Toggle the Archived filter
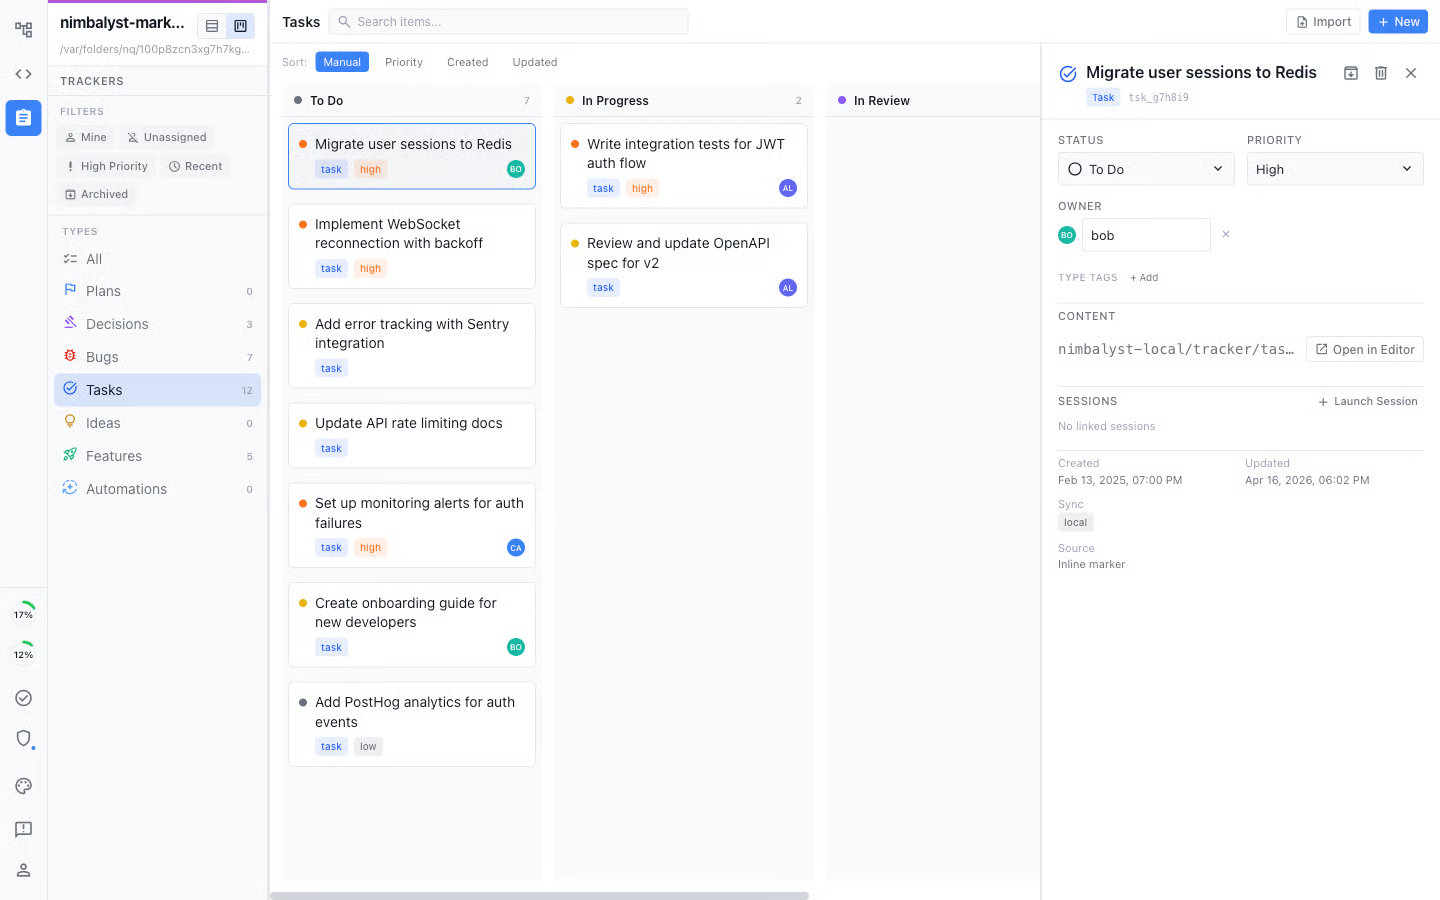The width and height of the screenshot is (1440, 900). [97, 194]
